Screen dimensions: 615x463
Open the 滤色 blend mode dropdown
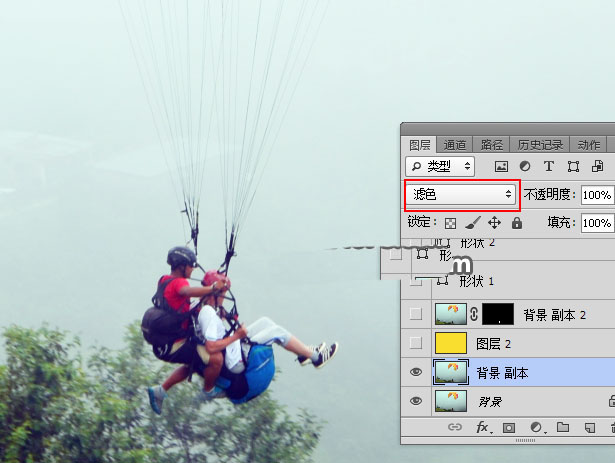(461, 194)
